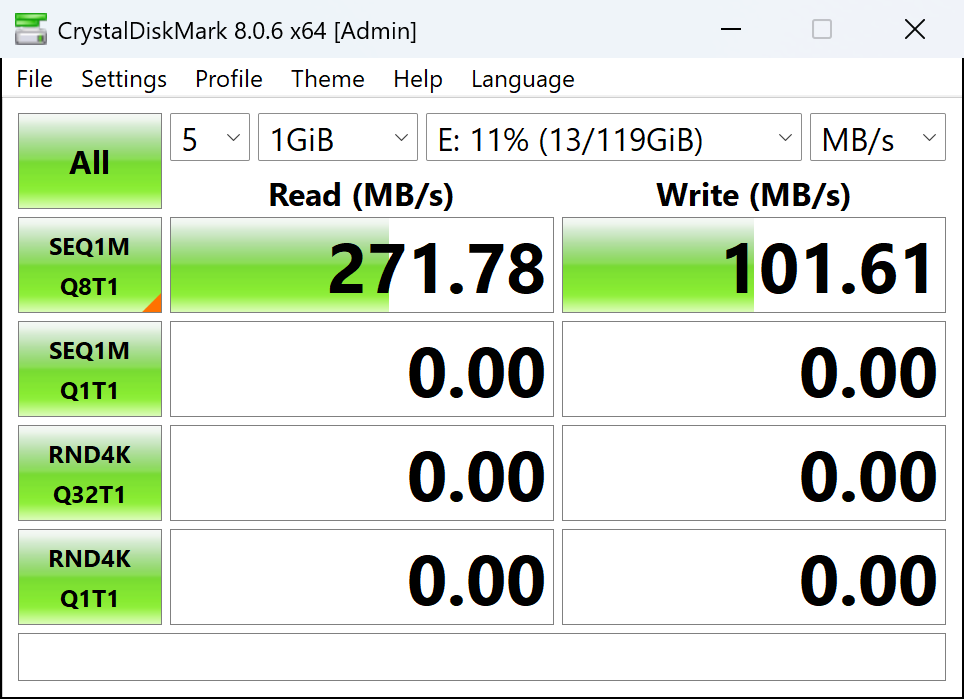964x699 pixels.
Task: Click the empty comment field at bottom
Action: [482, 657]
